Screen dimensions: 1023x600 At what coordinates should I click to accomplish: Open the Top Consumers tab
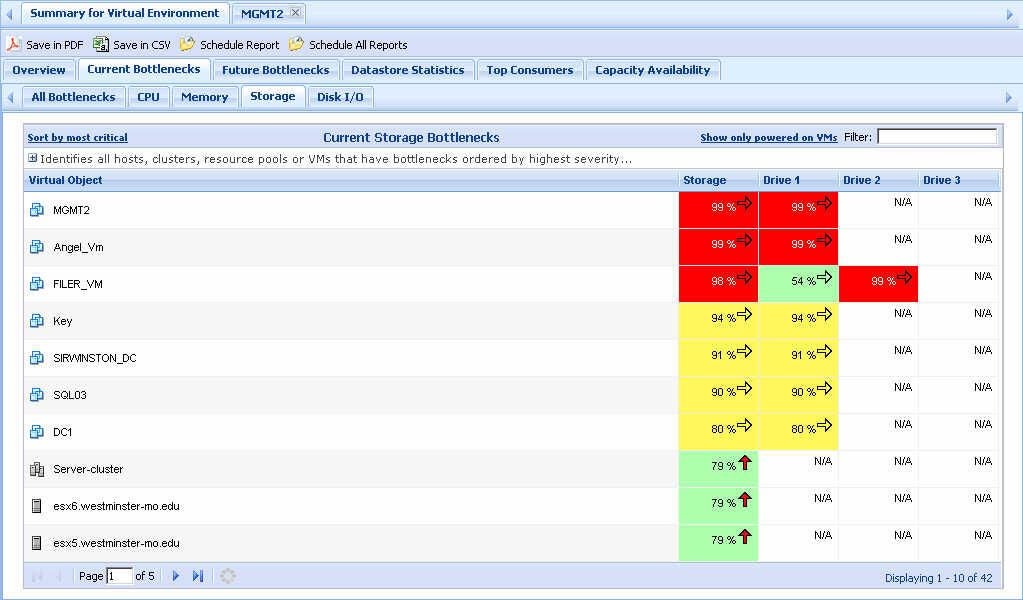530,70
